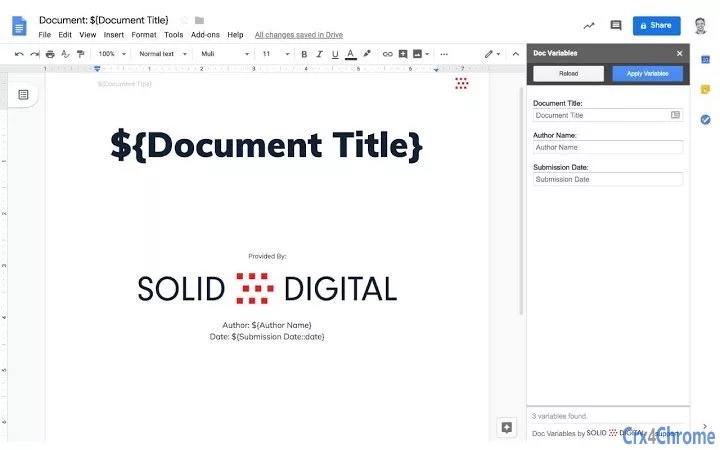The height and width of the screenshot is (450, 720).
Task: Open the View menu
Action: click(88, 35)
